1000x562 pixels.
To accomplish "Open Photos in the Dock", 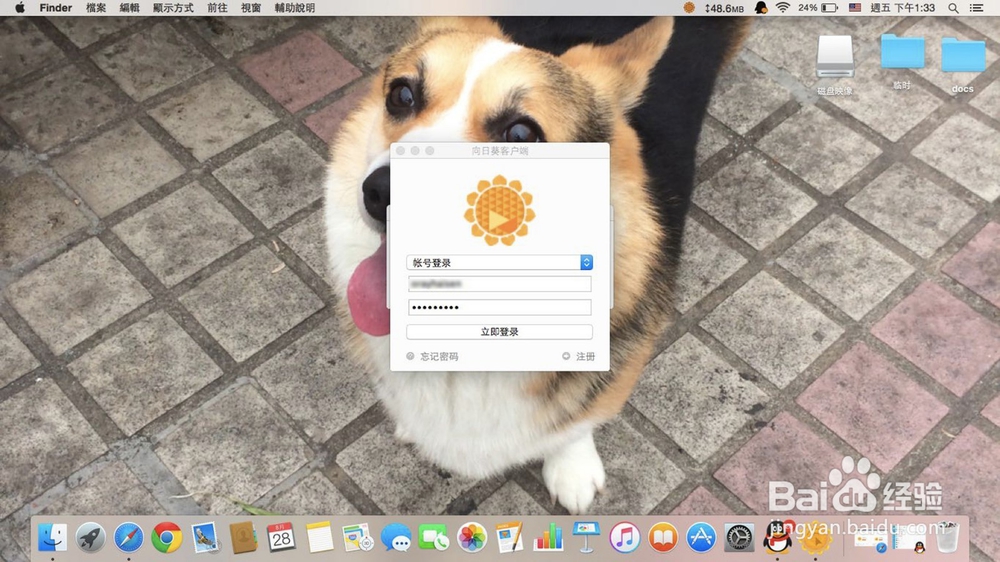I will pos(472,537).
